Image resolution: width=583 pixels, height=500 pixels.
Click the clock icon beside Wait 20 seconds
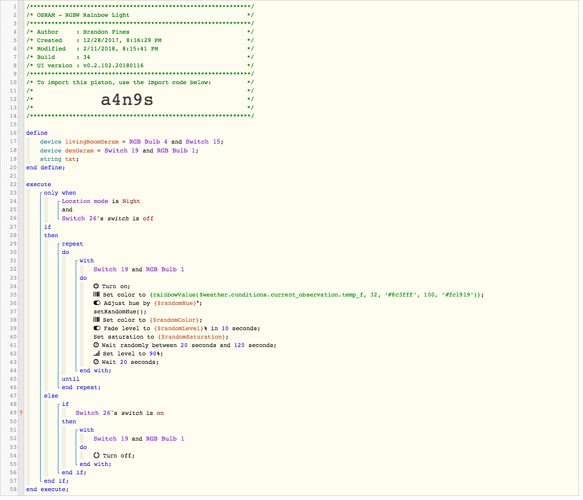point(96,362)
